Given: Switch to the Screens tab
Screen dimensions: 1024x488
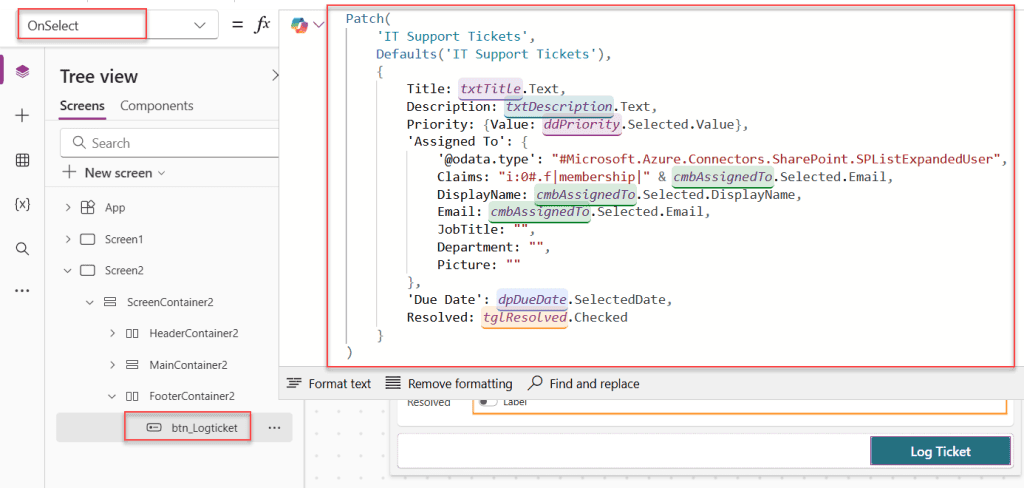Looking at the screenshot, I should (x=82, y=106).
